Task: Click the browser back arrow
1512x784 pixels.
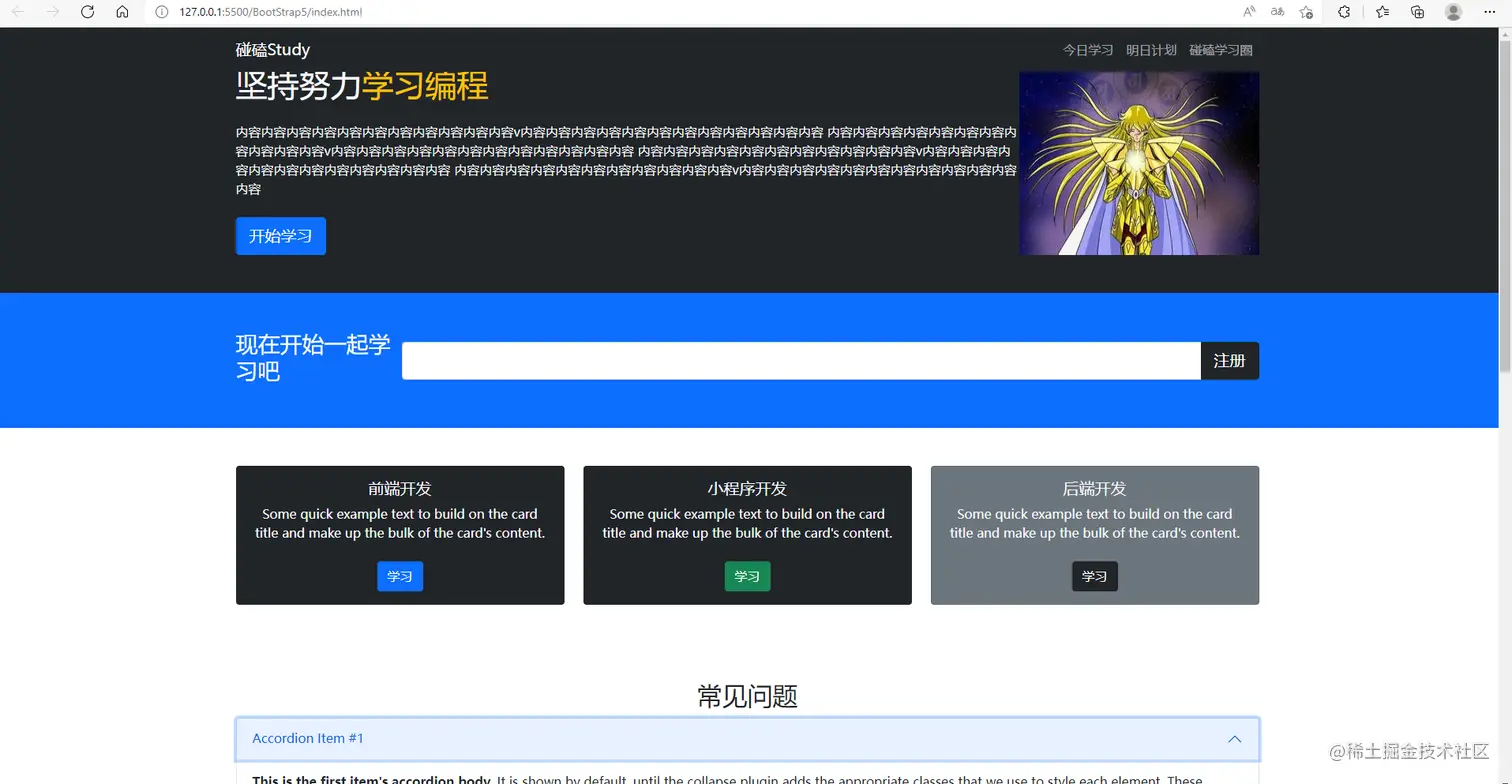Action: 18,12
